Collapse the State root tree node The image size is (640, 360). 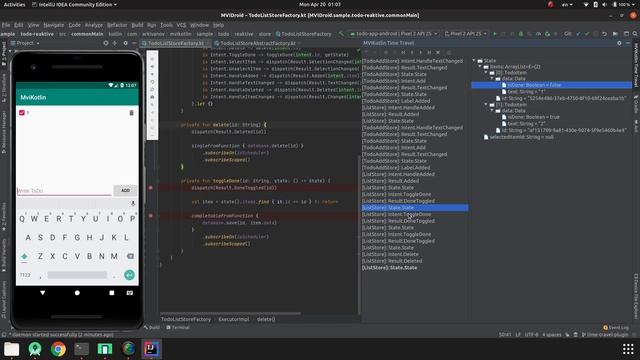474,60
